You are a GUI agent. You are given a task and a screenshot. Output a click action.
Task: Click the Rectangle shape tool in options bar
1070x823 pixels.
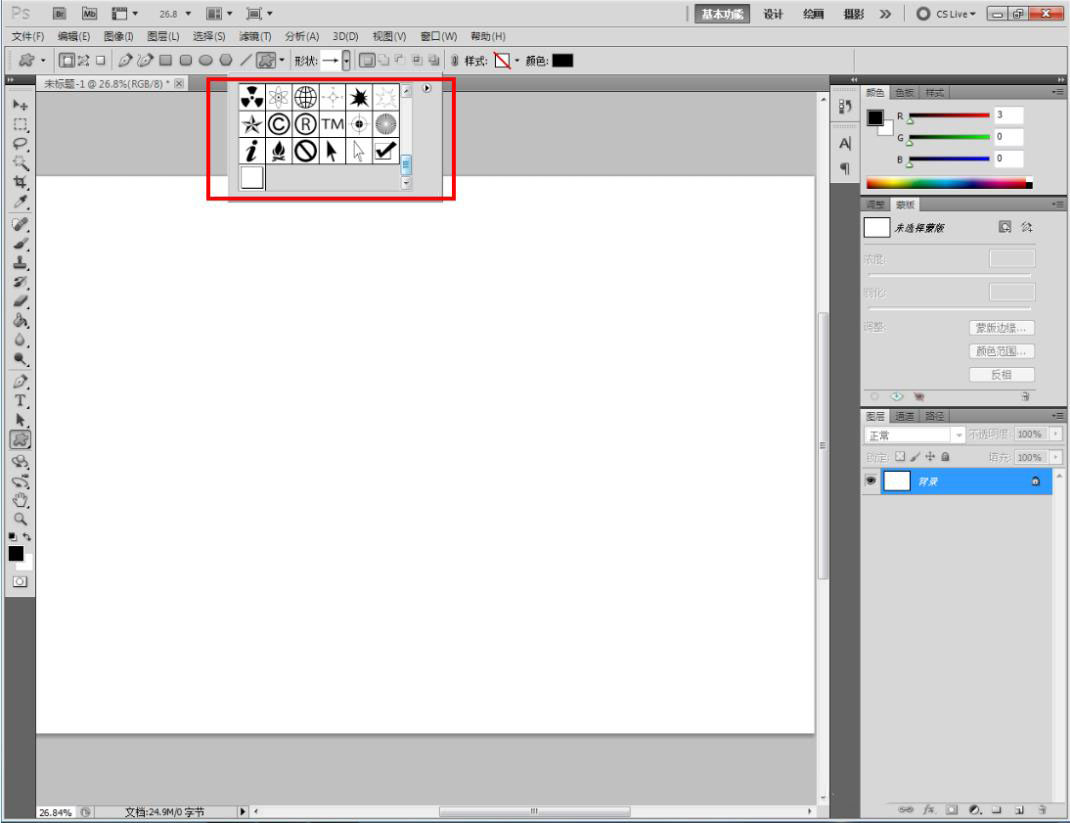click(165, 60)
